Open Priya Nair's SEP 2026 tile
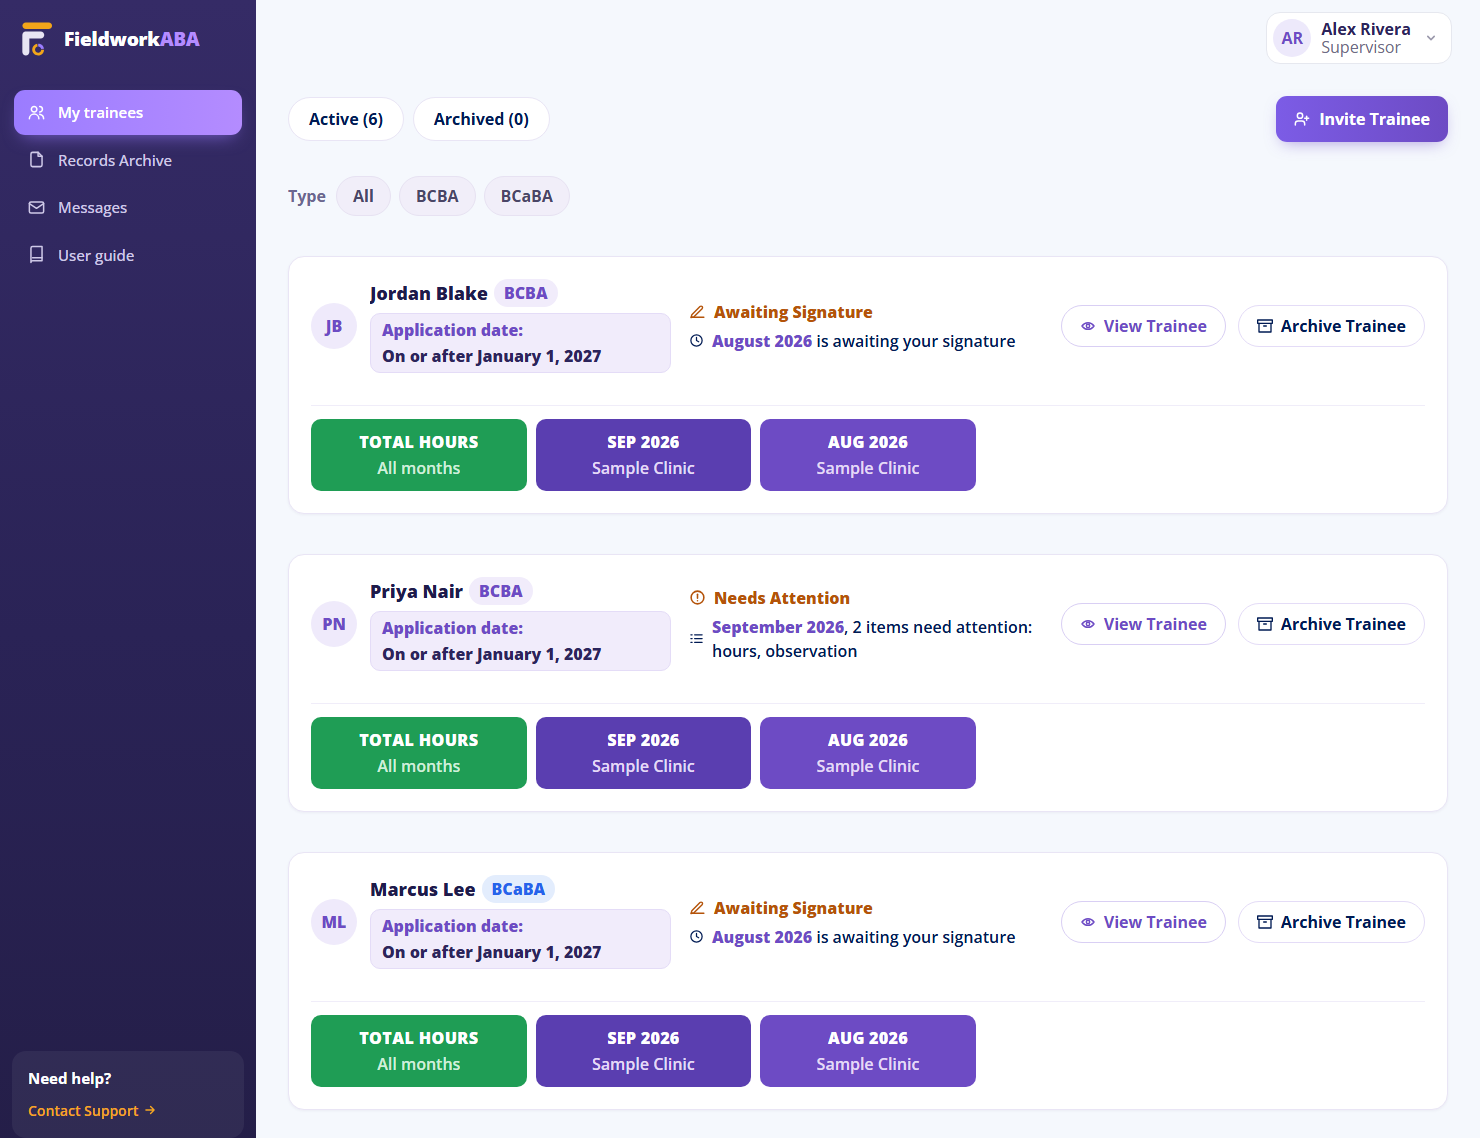The height and width of the screenshot is (1138, 1480). click(643, 753)
